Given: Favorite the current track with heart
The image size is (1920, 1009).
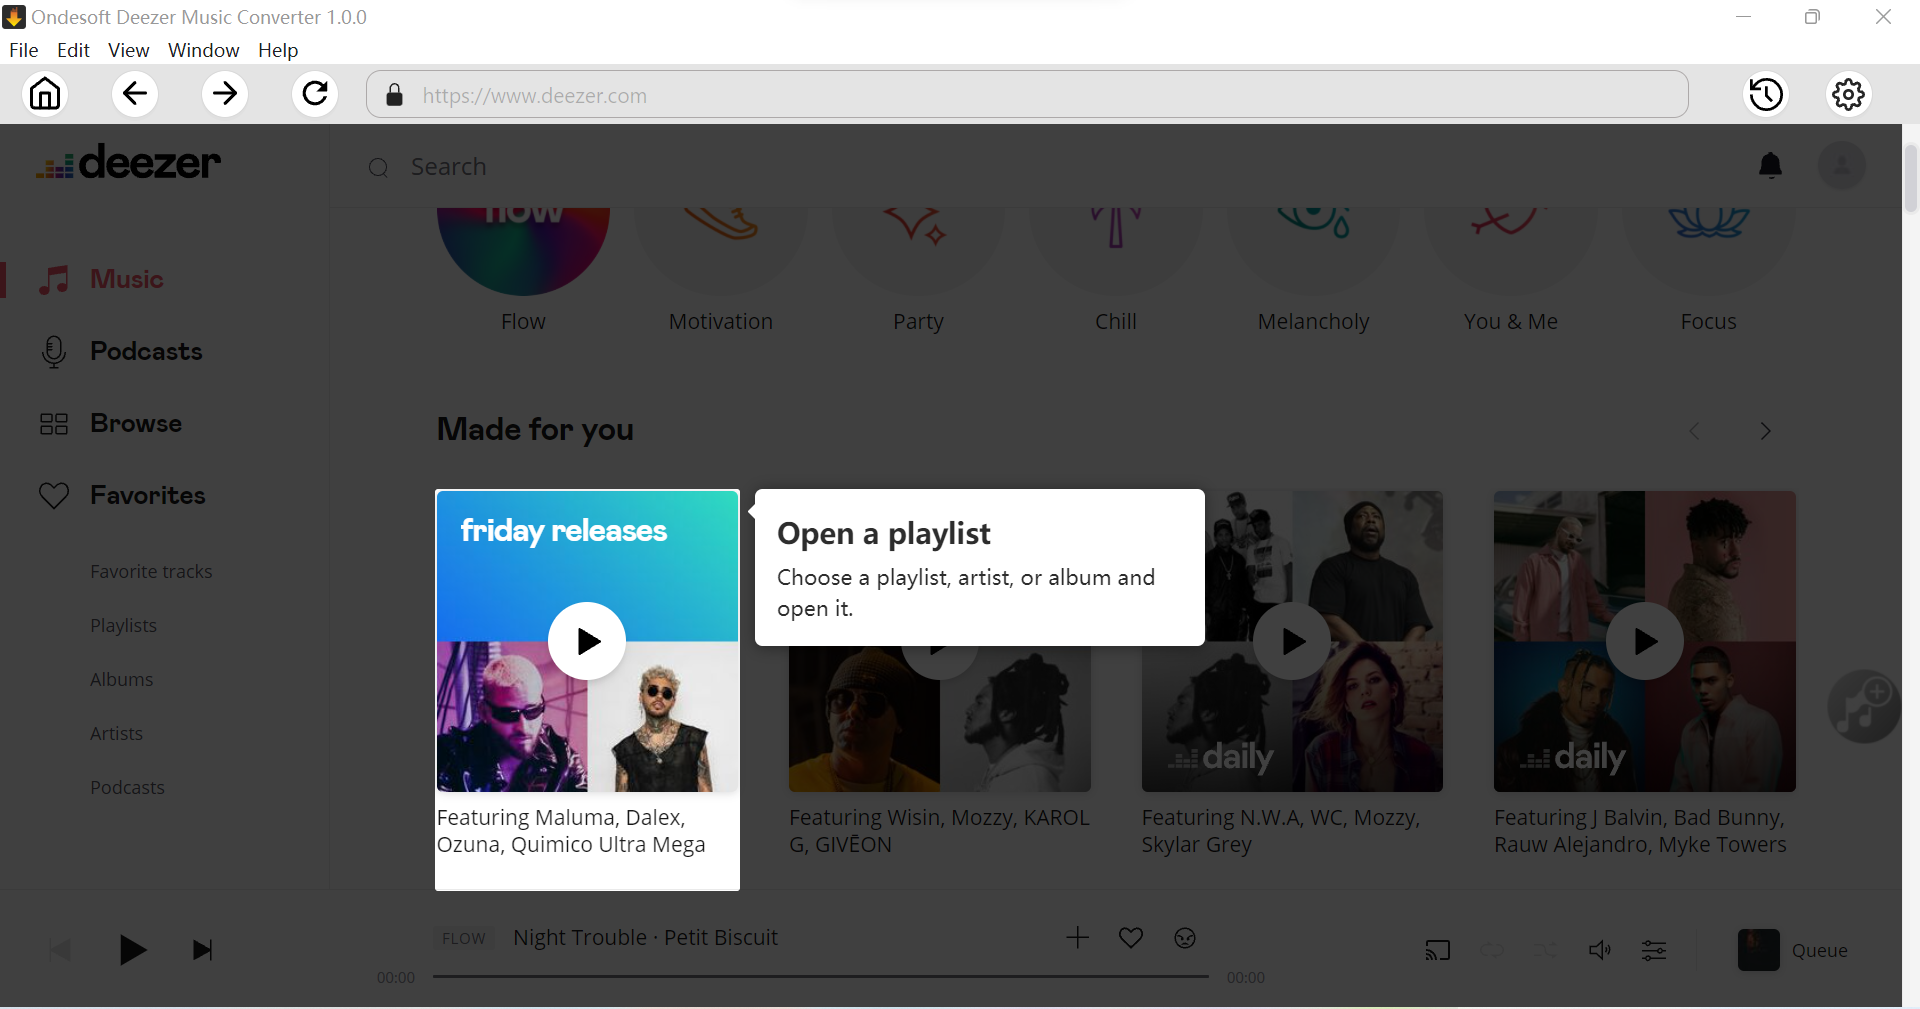Looking at the screenshot, I should (1131, 937).
